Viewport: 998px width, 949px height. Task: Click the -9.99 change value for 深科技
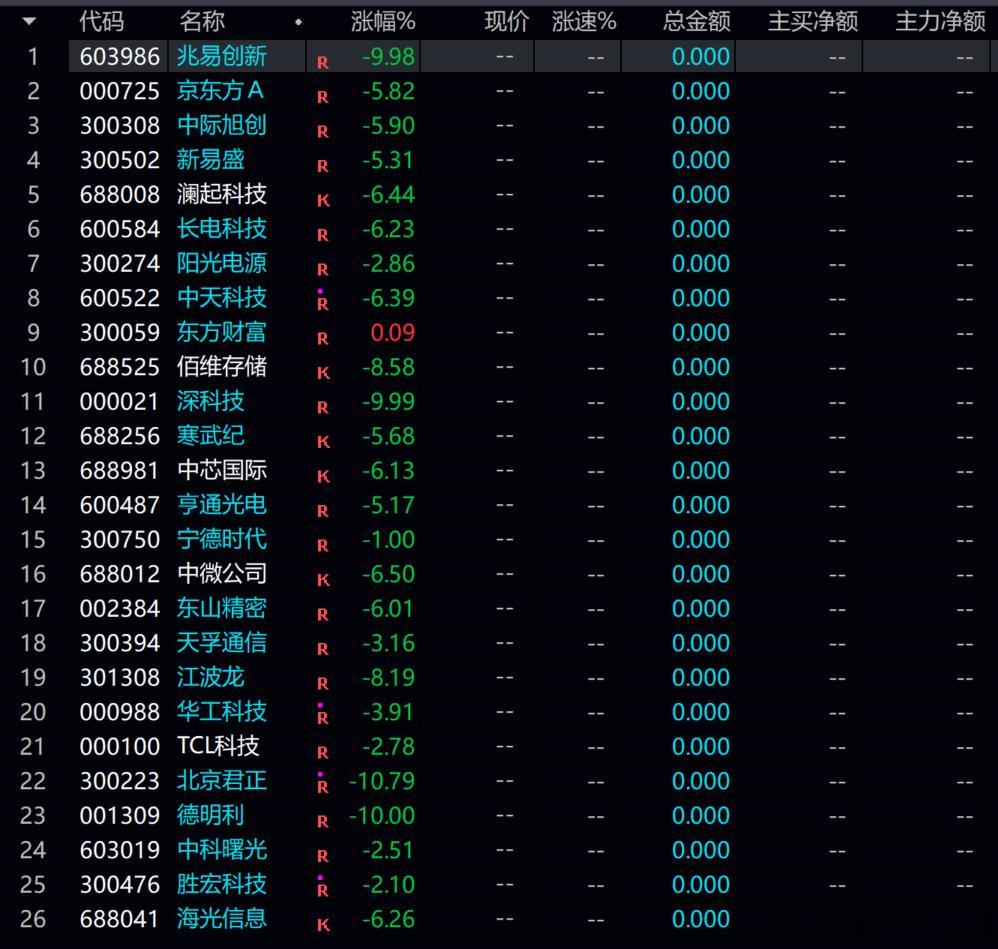click(x=388, y=402)
